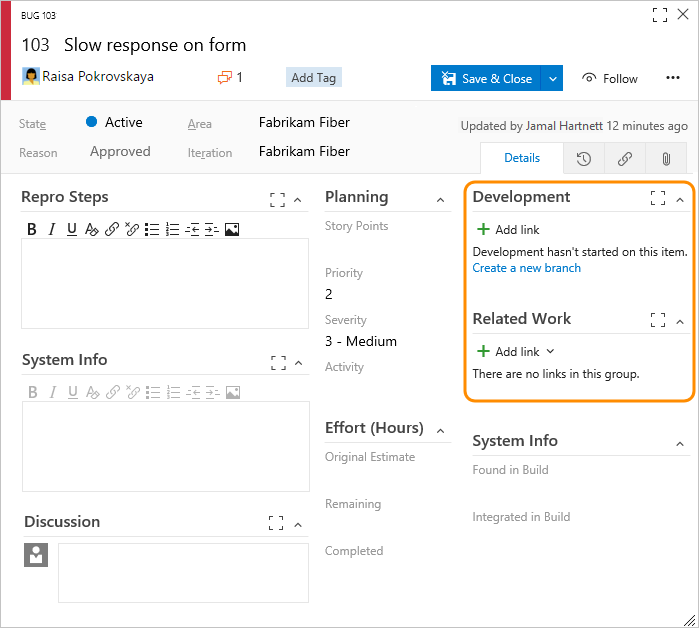Click into the Discussion comment box

pos(183,572)
